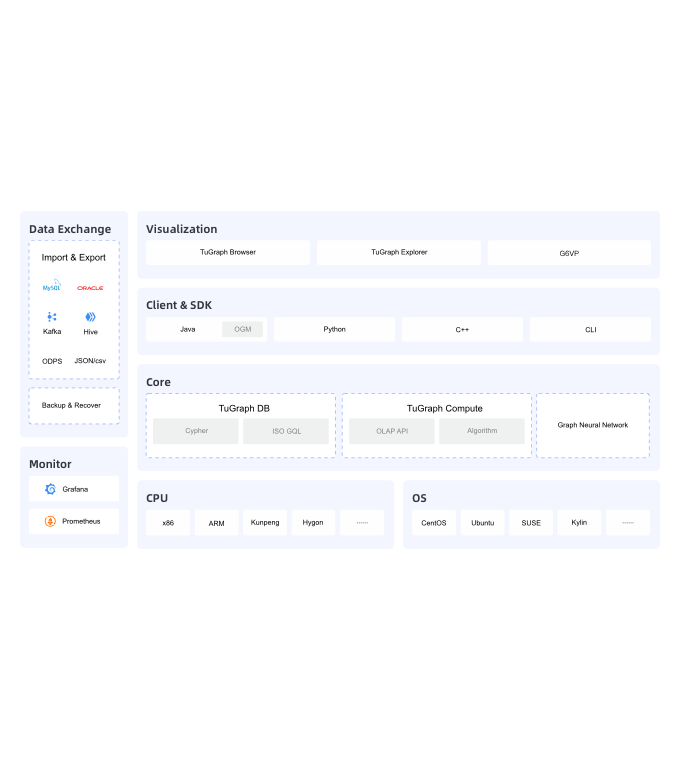This screenshot has width=680, height=760.
Task: Select the ISO GQL box
Action: click(x=286, y=431)
